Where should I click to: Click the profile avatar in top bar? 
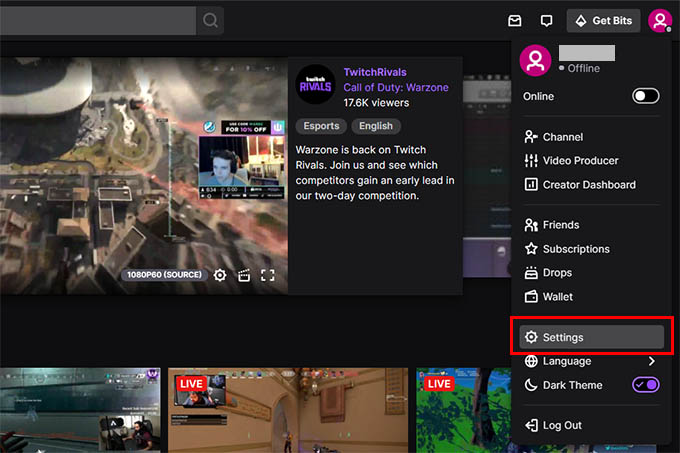(x=660, y=20)
